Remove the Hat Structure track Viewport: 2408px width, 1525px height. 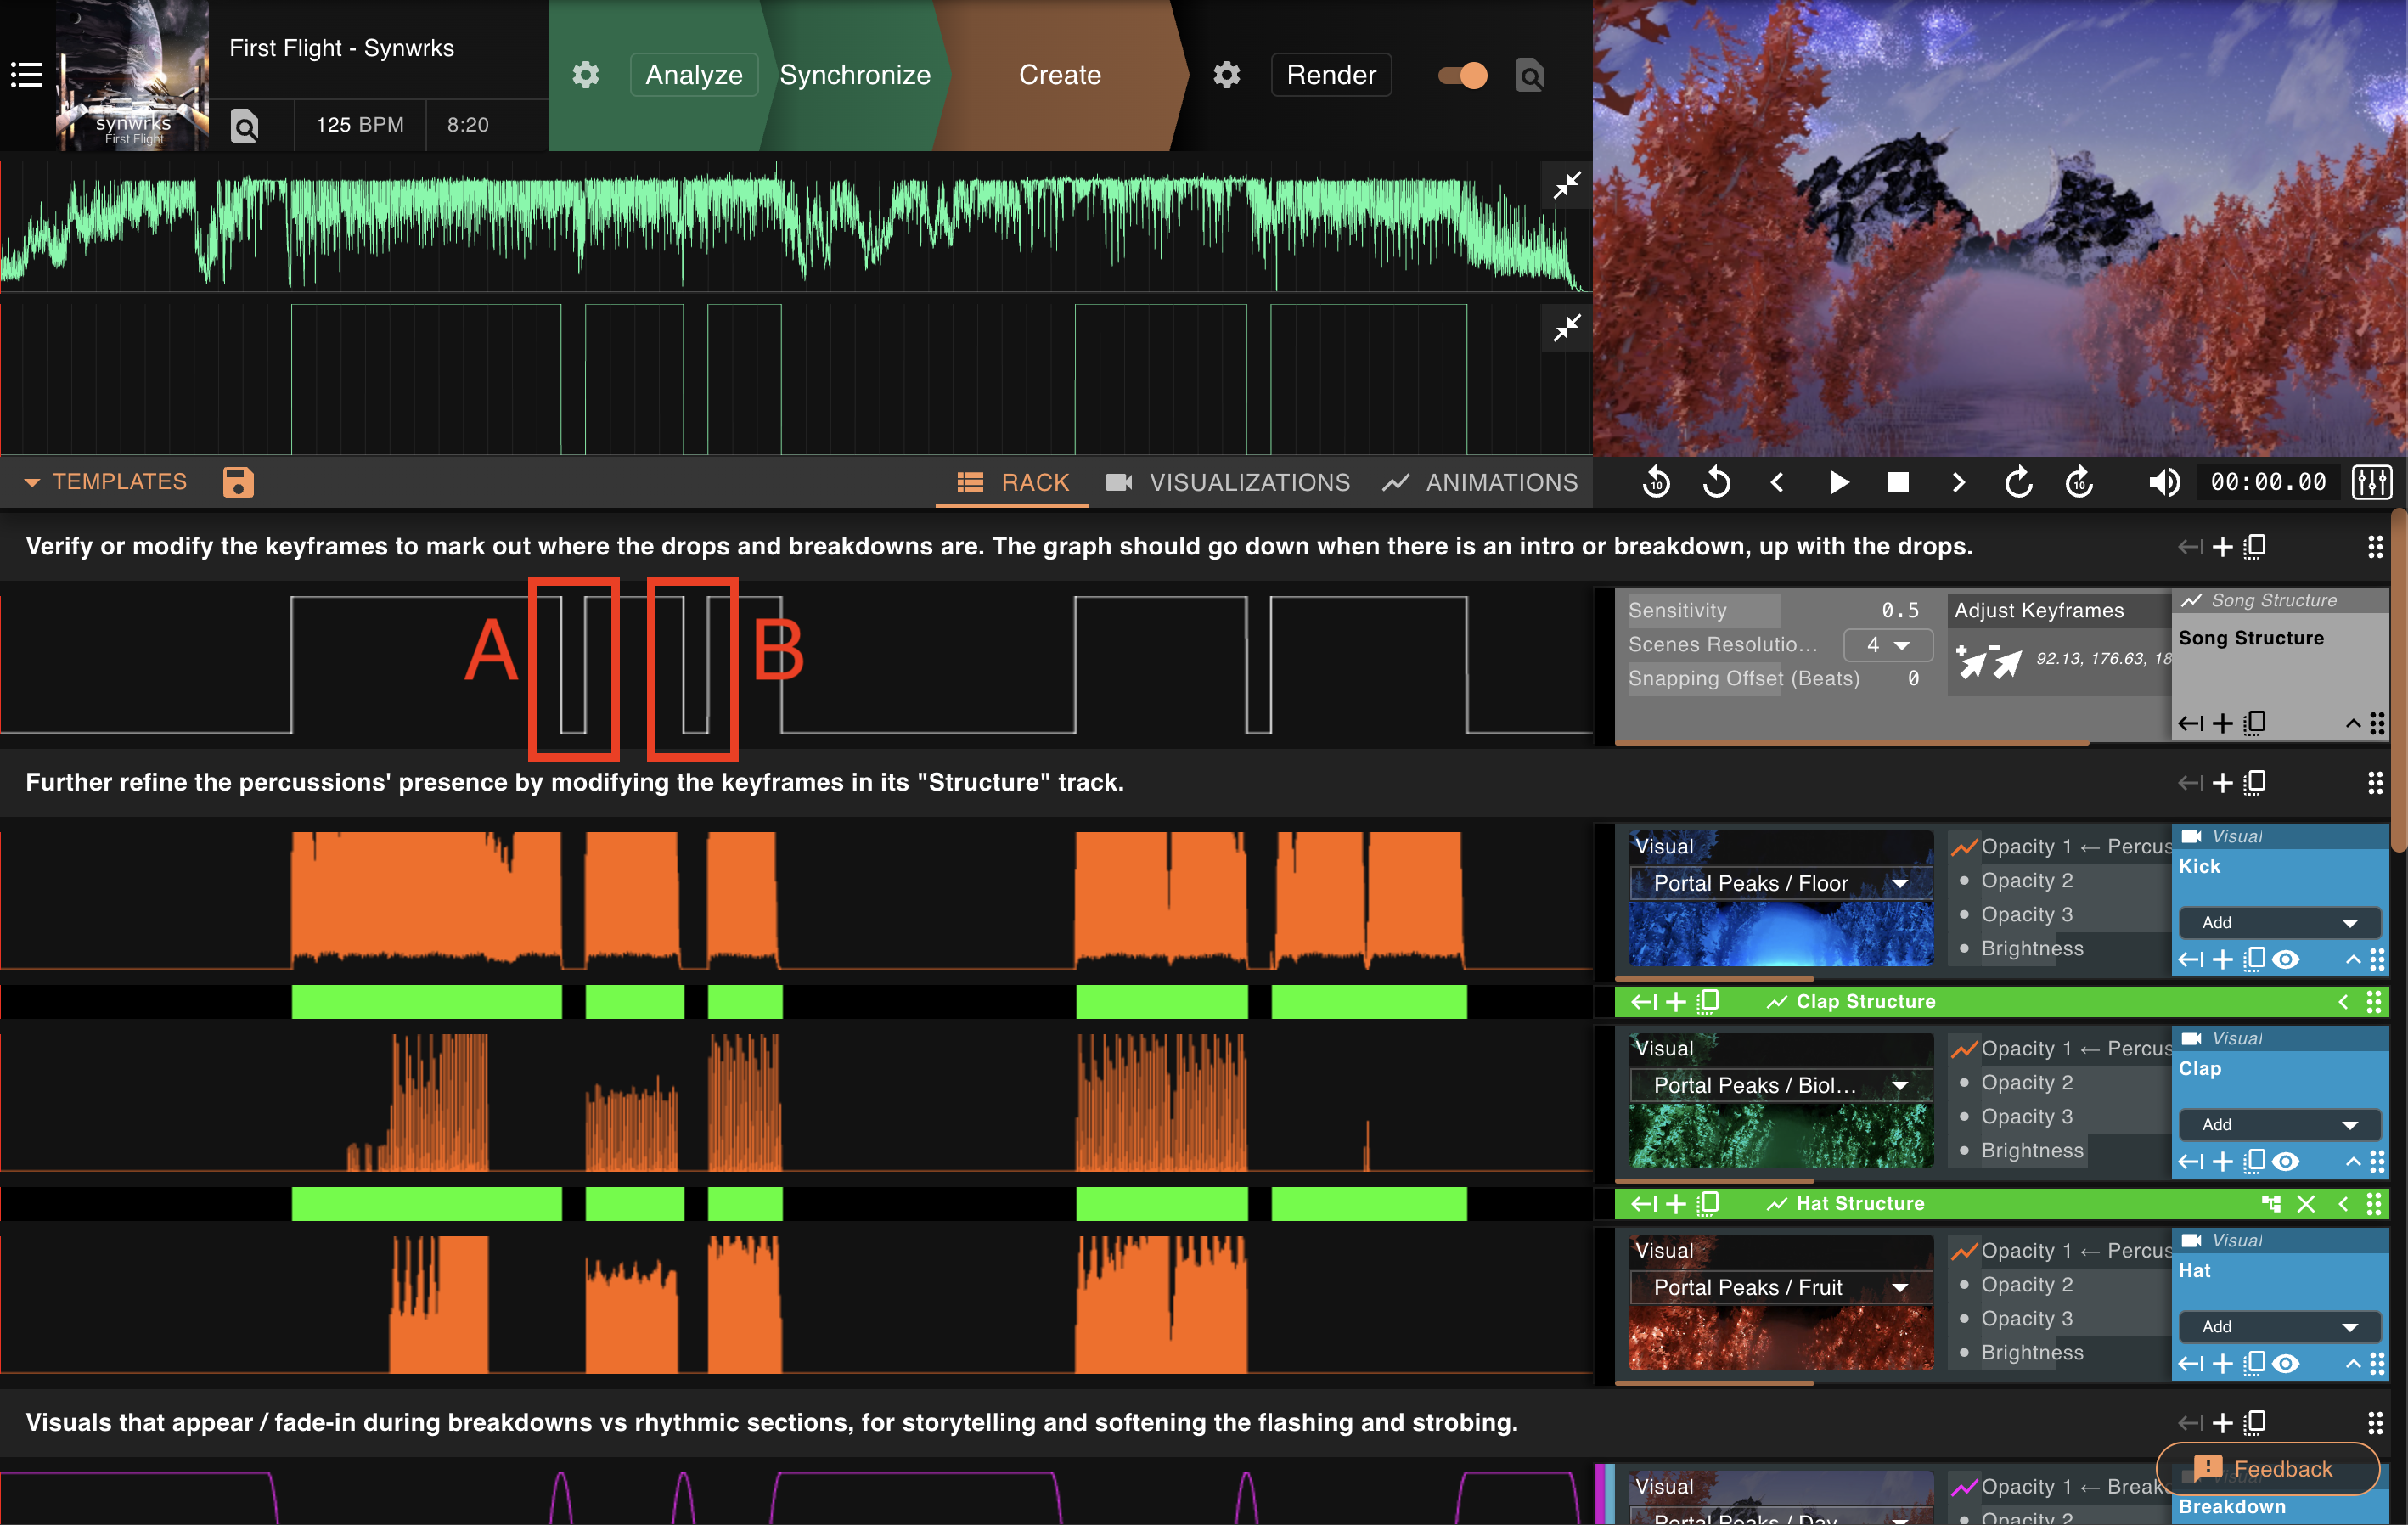point(2306,1204)
